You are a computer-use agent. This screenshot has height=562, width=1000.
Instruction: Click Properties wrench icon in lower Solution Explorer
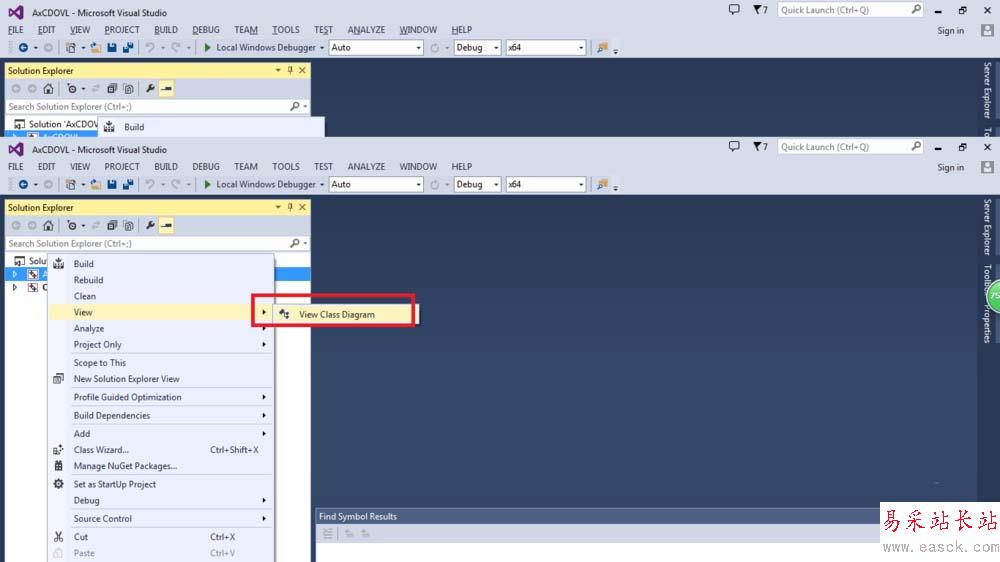tap(151, 225)
